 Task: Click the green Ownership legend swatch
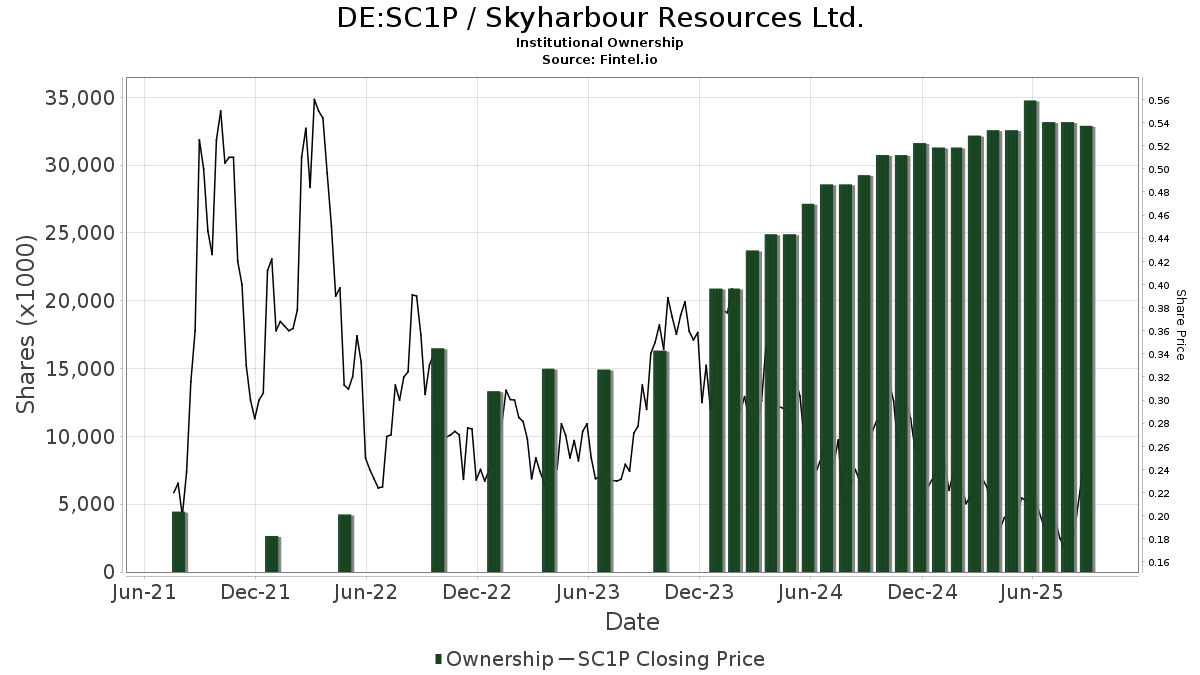tap(438, 659)
